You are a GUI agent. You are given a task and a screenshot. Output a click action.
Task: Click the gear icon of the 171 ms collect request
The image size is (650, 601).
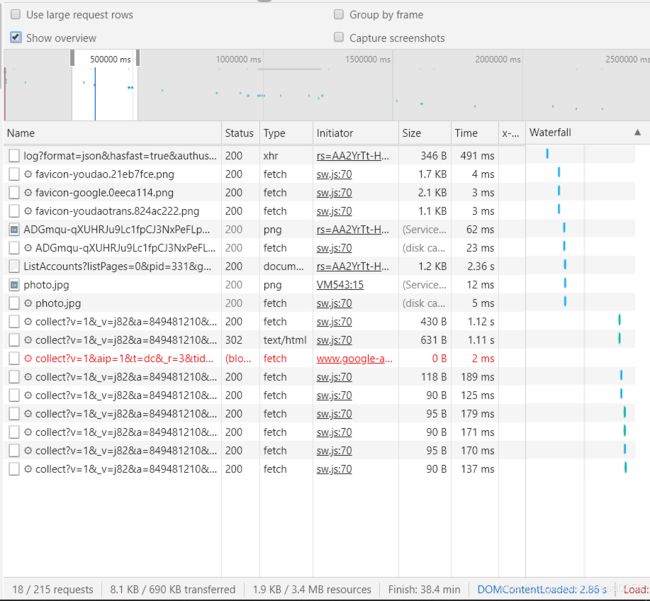[x=28, y=432]
